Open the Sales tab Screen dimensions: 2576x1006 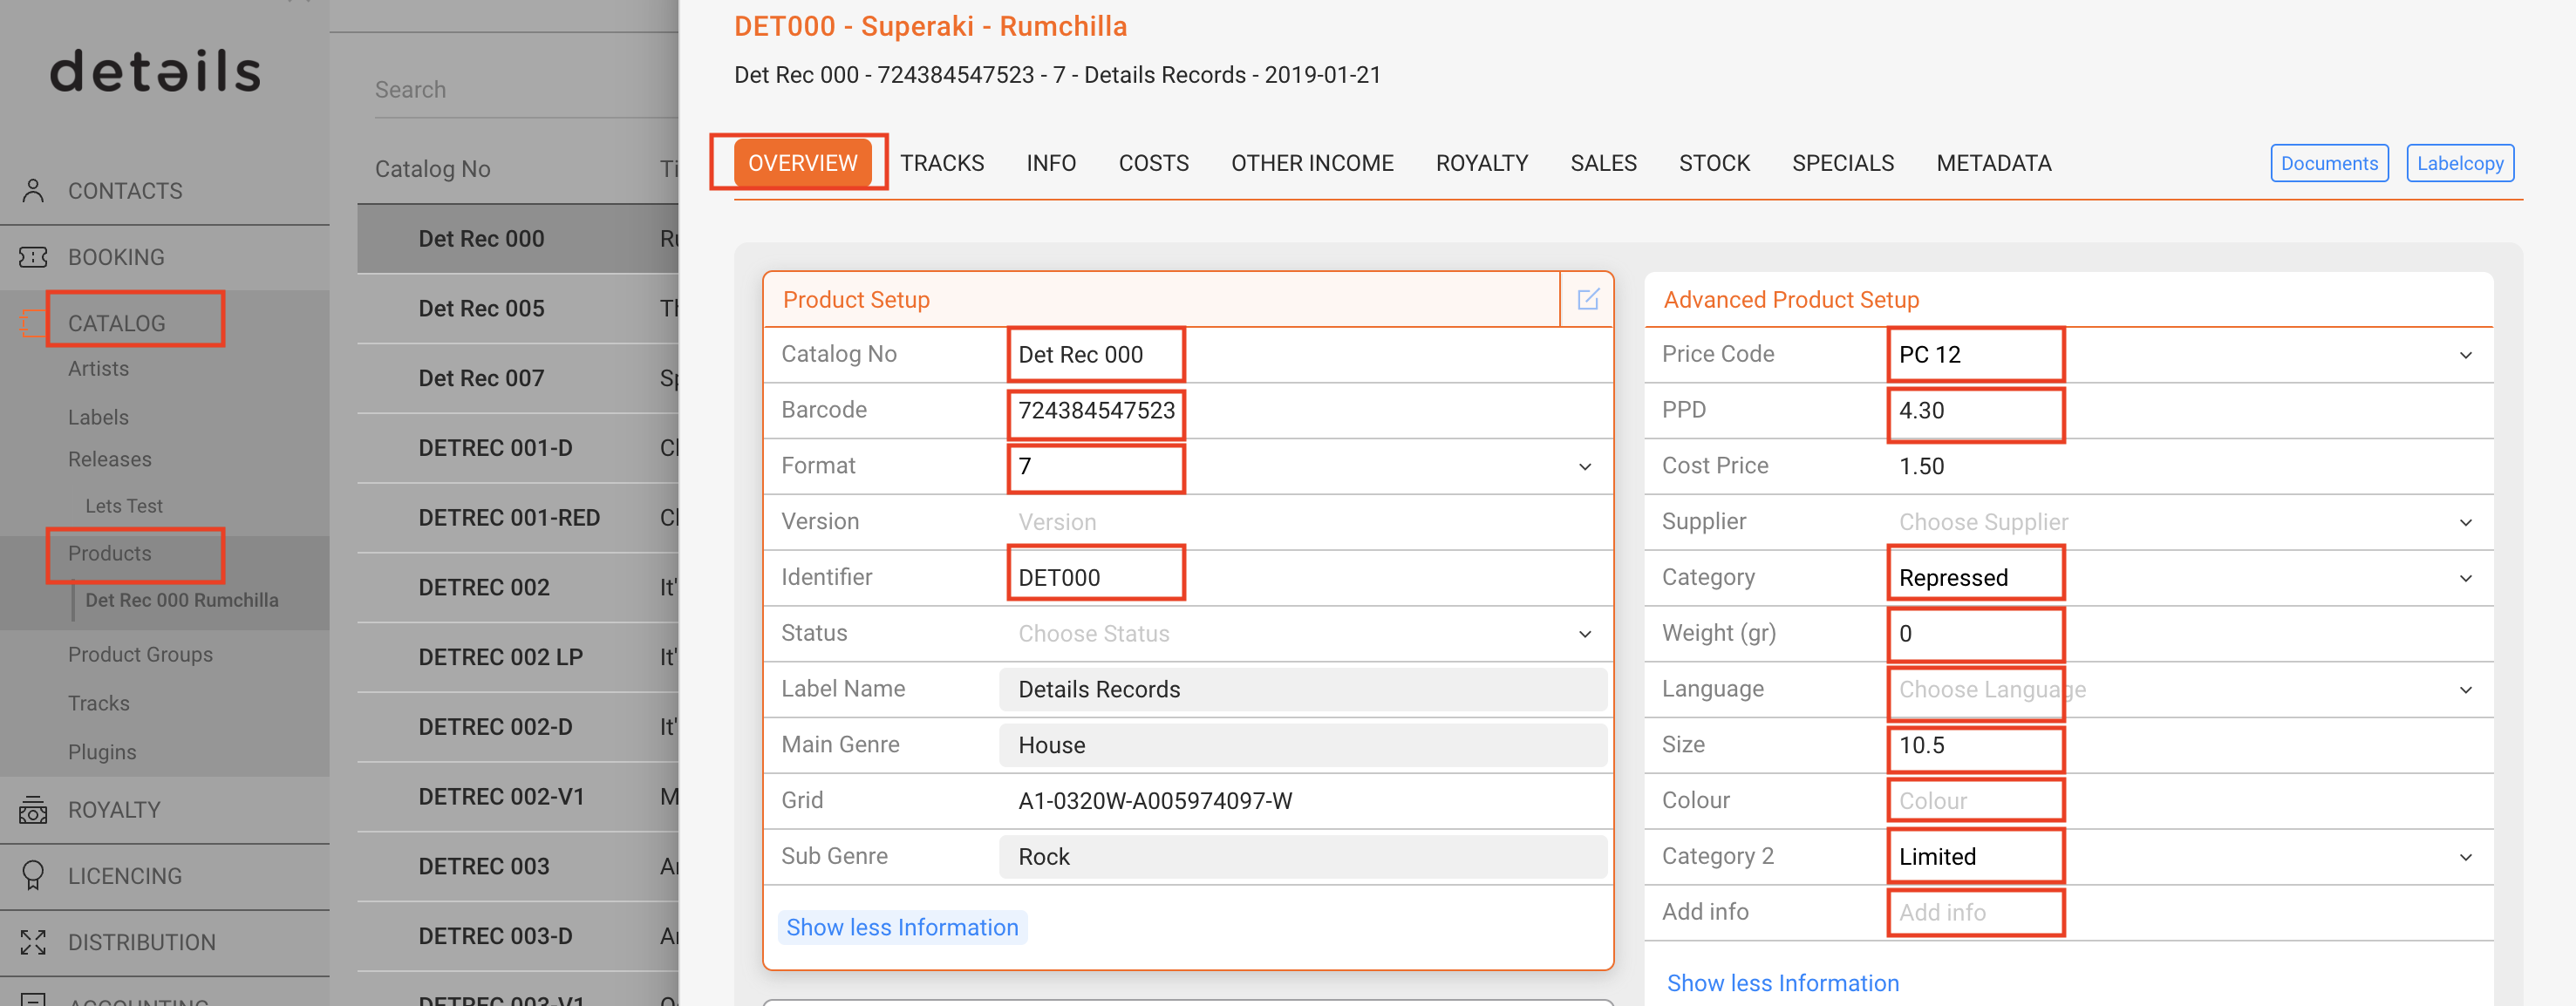(x=1603, y=163)
